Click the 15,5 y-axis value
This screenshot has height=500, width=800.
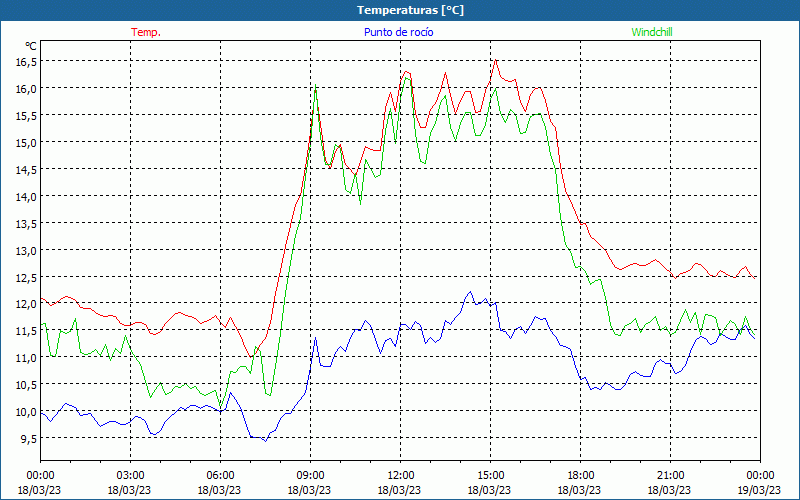pyautogui.click(x=26, y=115)
